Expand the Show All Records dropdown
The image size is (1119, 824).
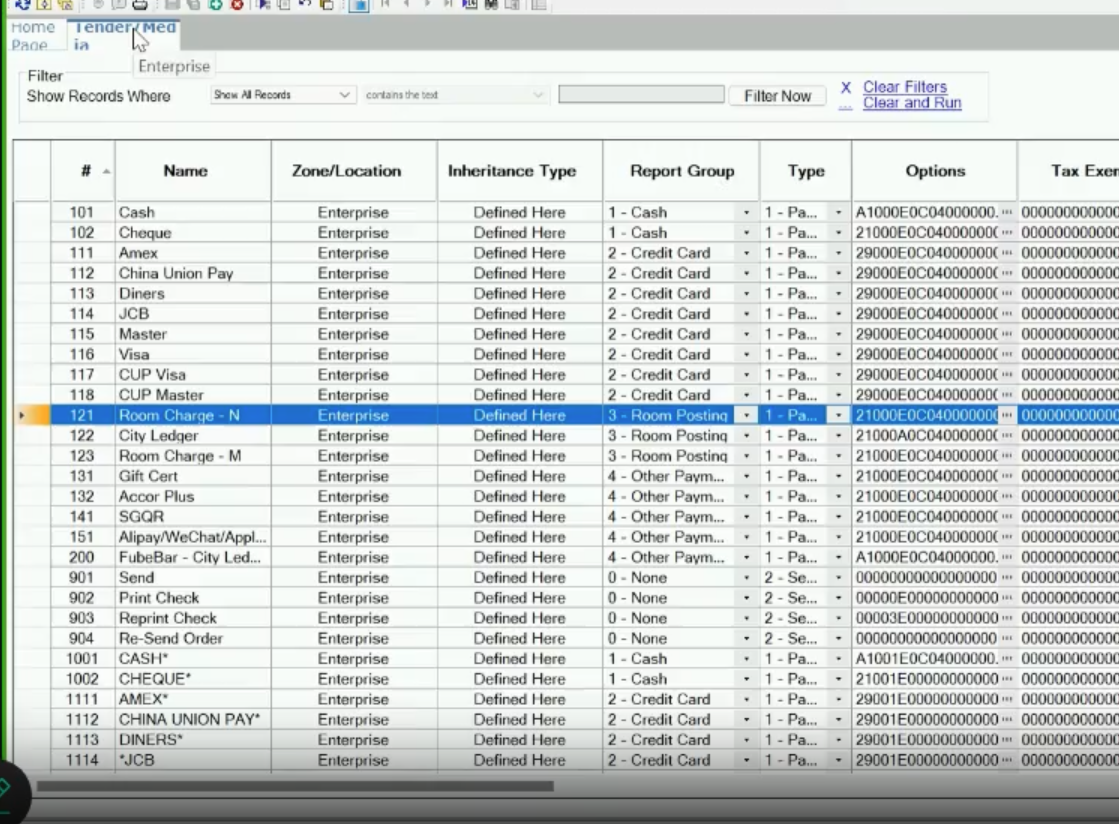(345, 95)
